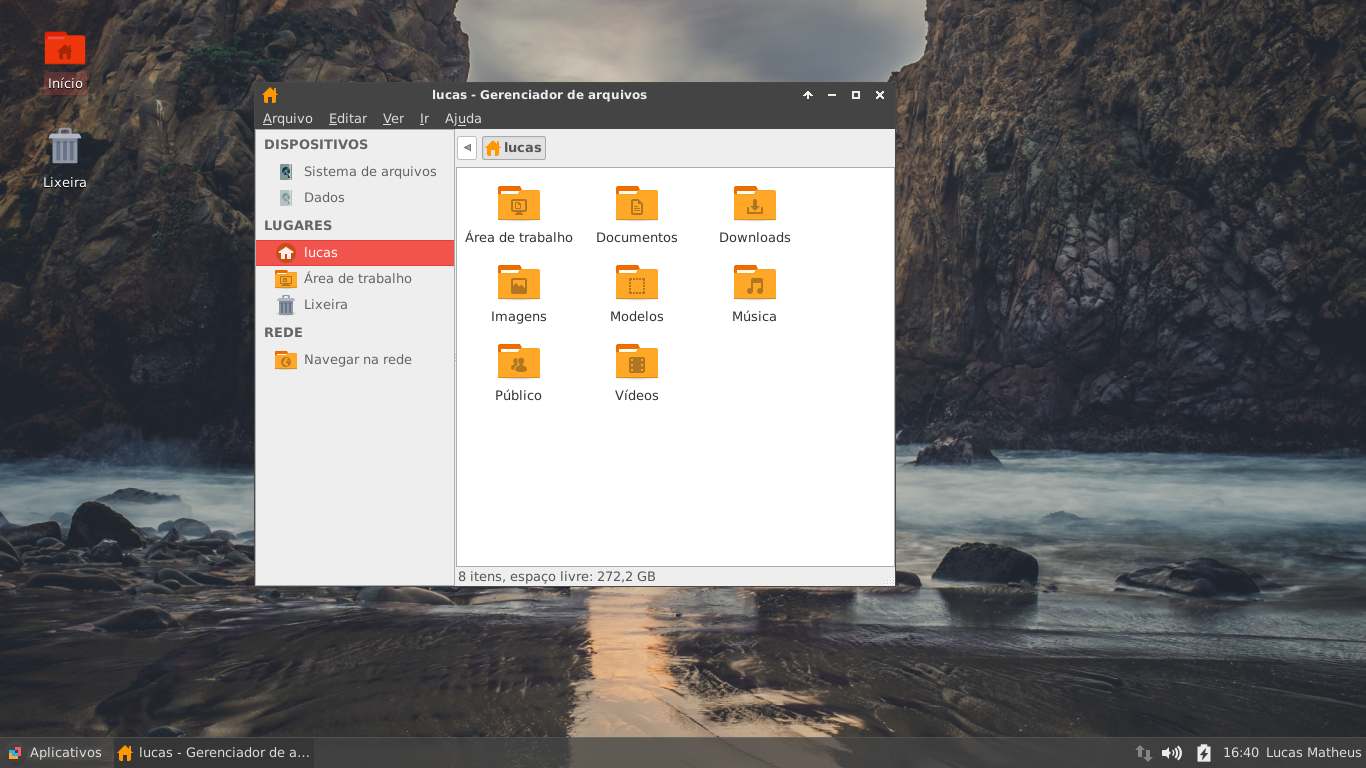Open the Downloads folder icon
The width and height of the screenshot is (1366, 768).
pyautogui.click(x=754, y=203)
